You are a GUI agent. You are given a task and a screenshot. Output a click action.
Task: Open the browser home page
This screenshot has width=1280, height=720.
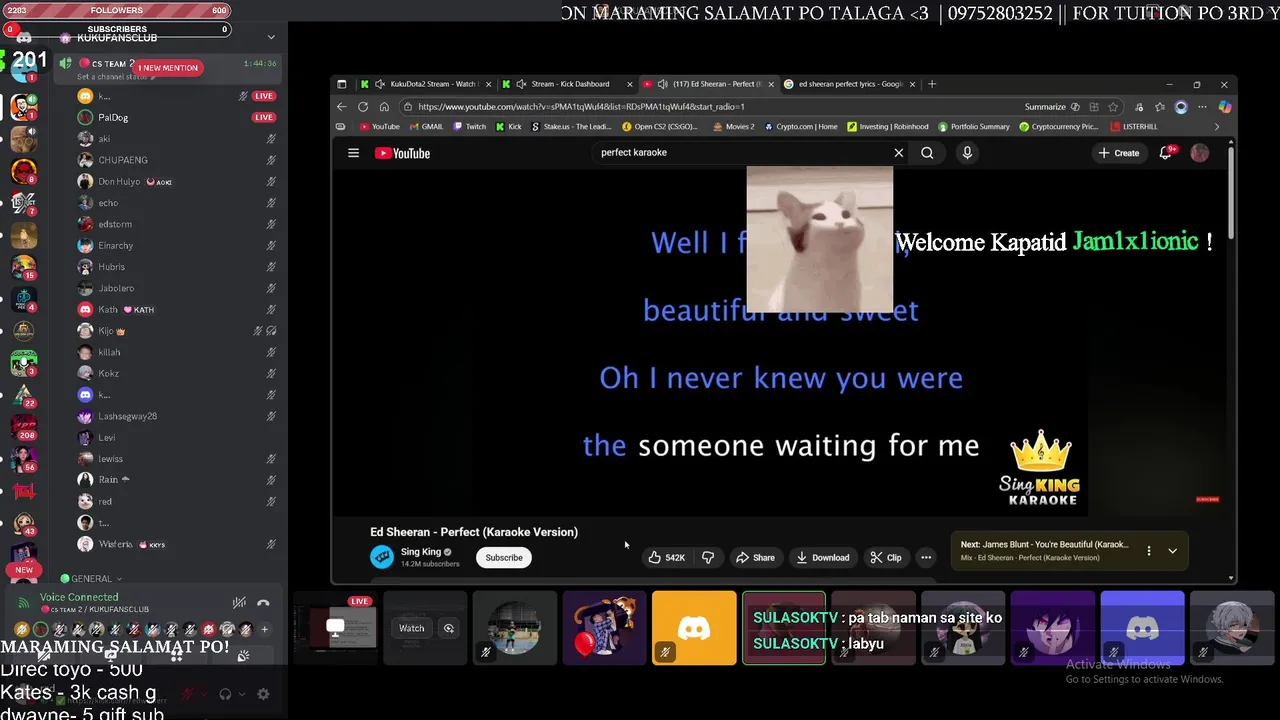click(x=384, y=106)
